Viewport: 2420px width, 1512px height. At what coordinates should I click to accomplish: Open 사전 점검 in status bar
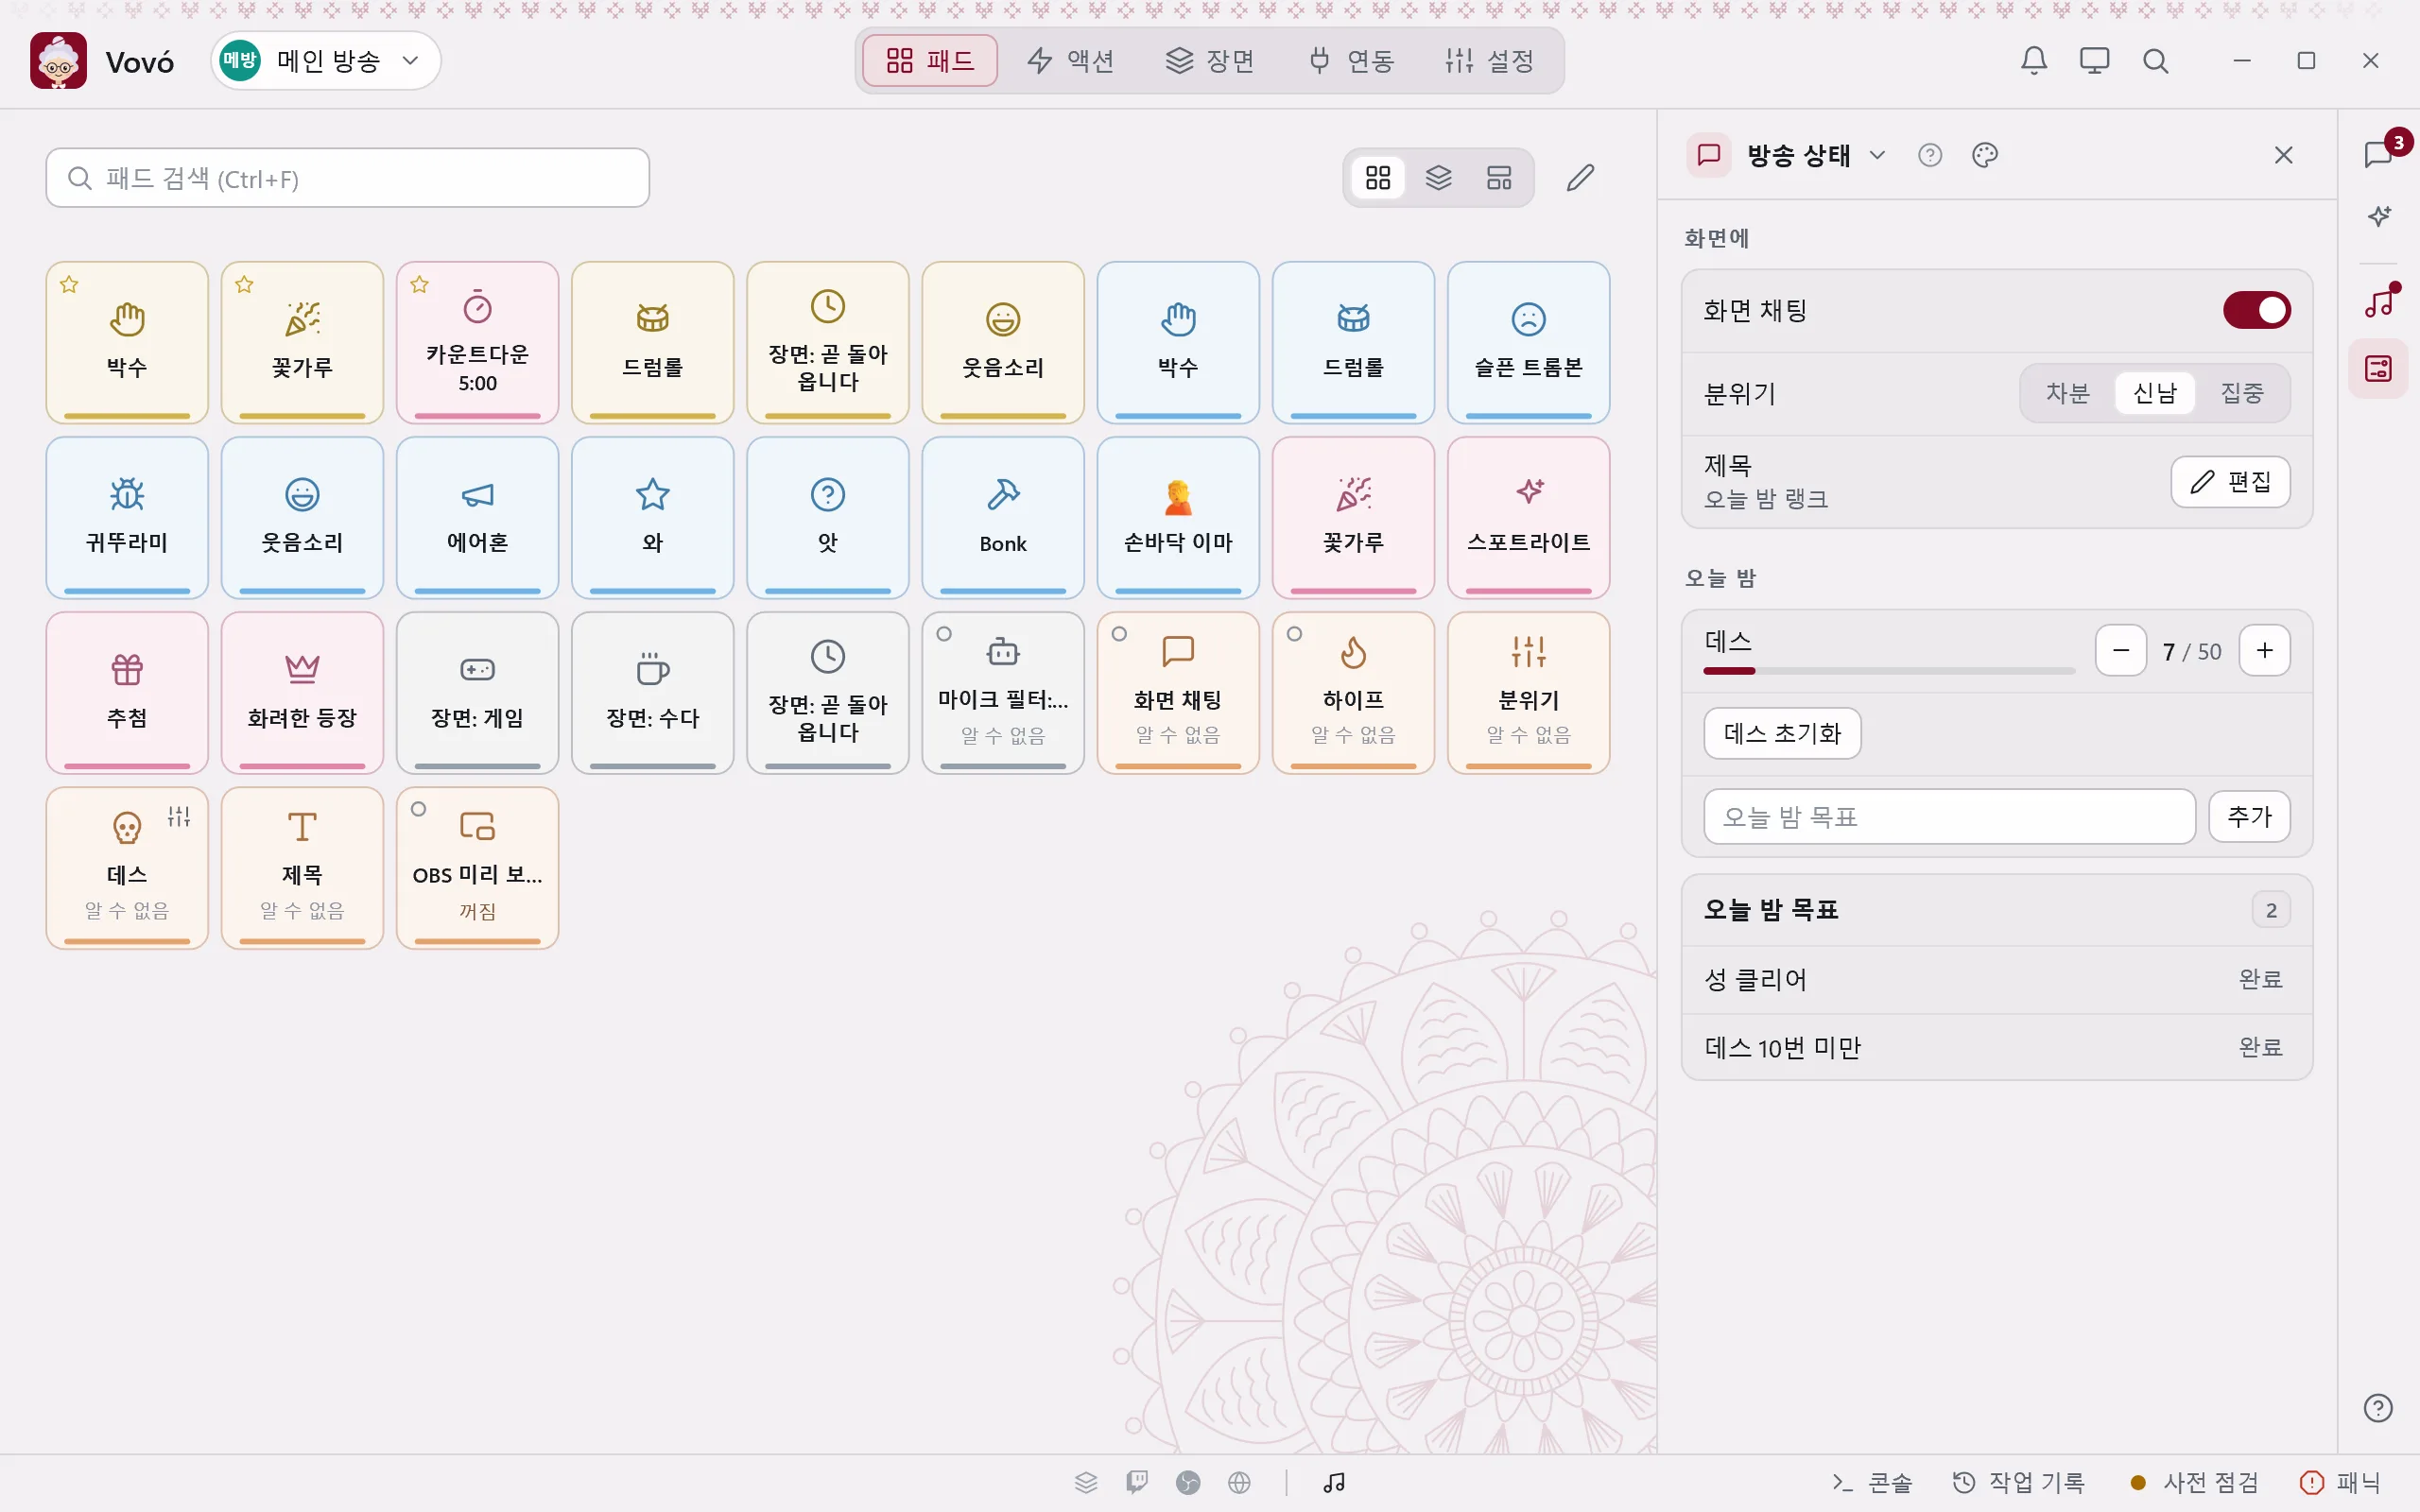click(2194, 1482)
